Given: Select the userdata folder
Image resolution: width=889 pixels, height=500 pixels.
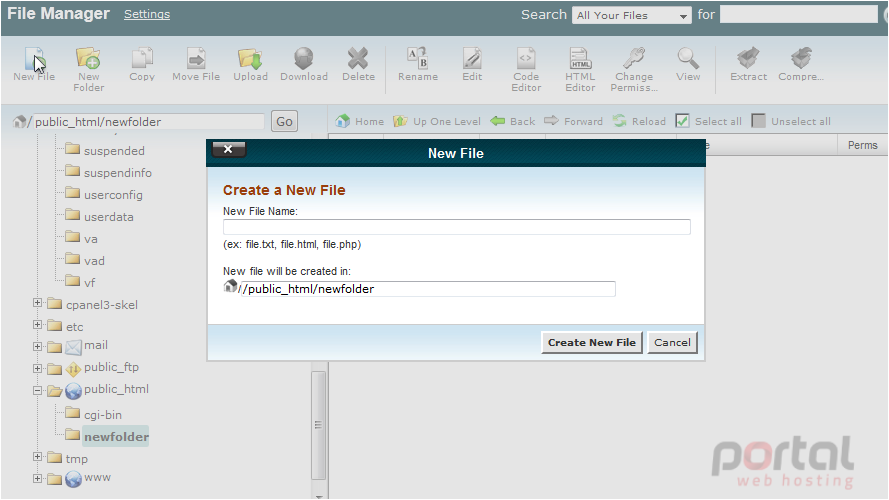Looking at the screenshot, I should click(109, 217).
